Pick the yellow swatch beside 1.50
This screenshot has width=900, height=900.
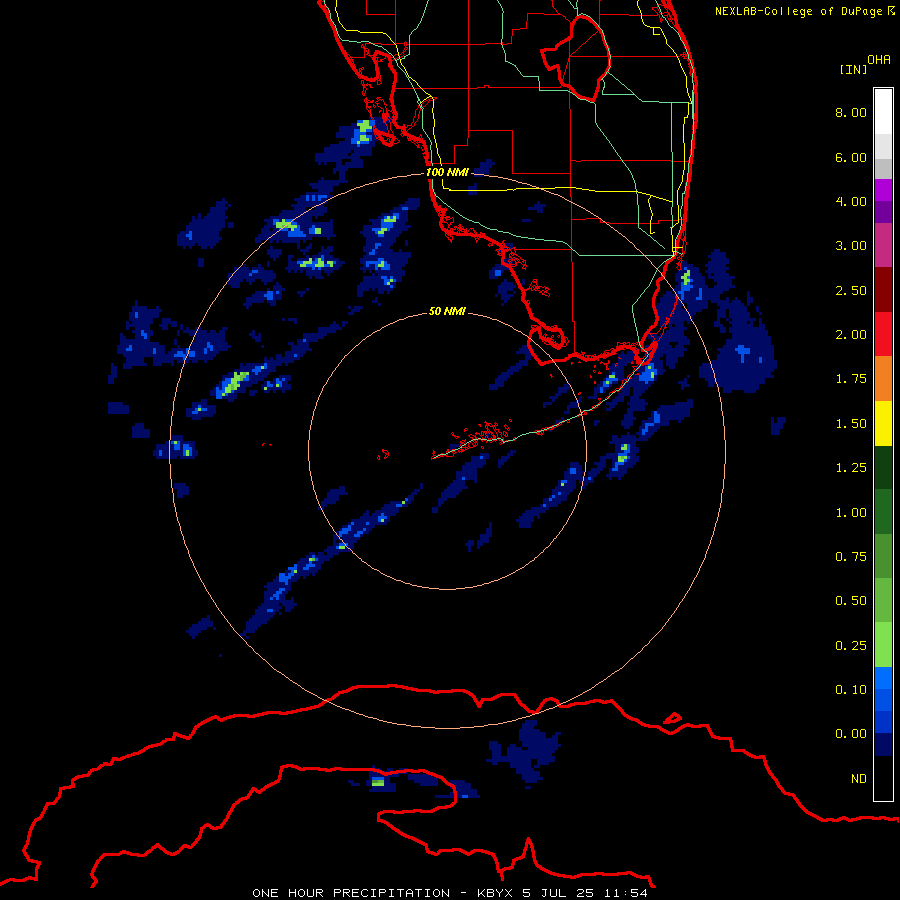[x=883, y=423]
